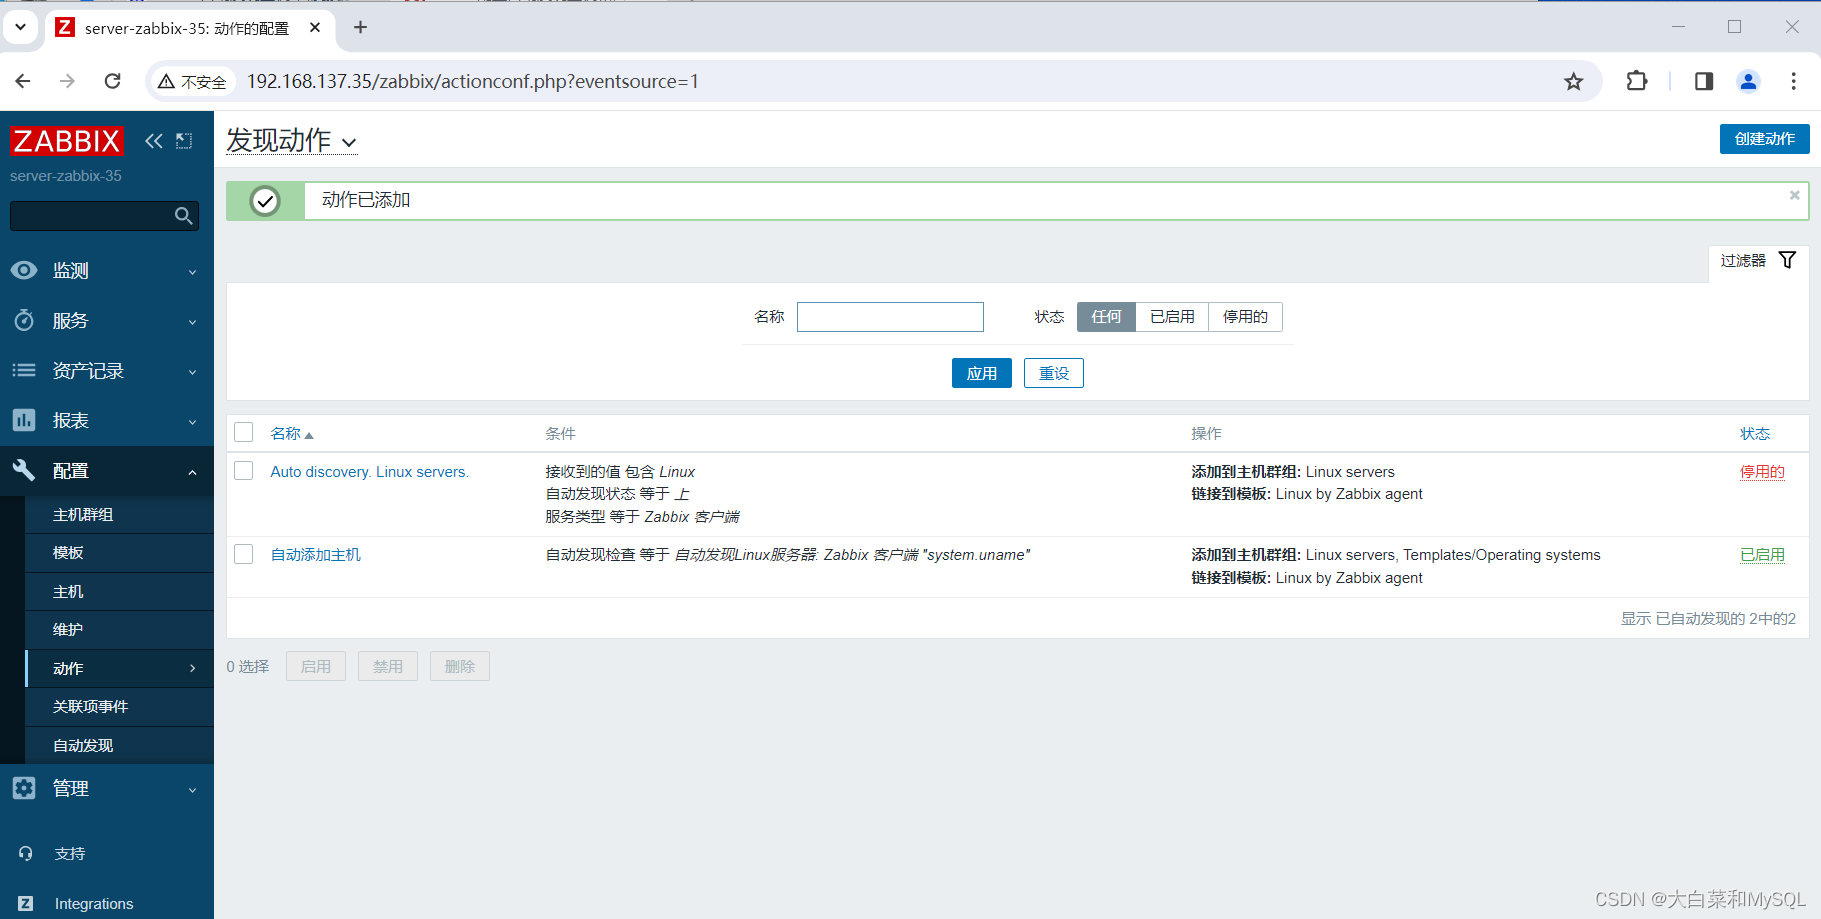
Task: Expand the 管理 menu section
Action: (x=193, y=789)
